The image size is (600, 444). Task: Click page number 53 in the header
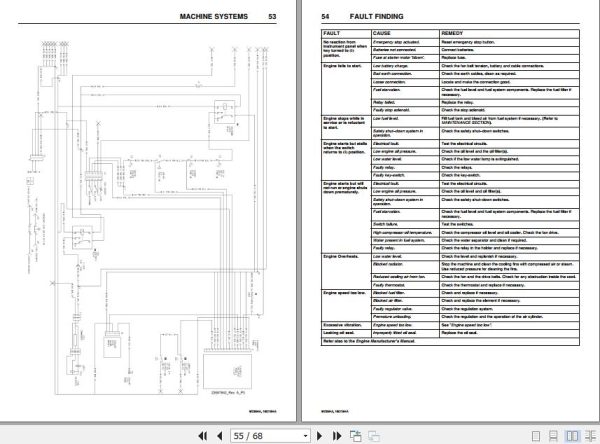tap(272, 16)
